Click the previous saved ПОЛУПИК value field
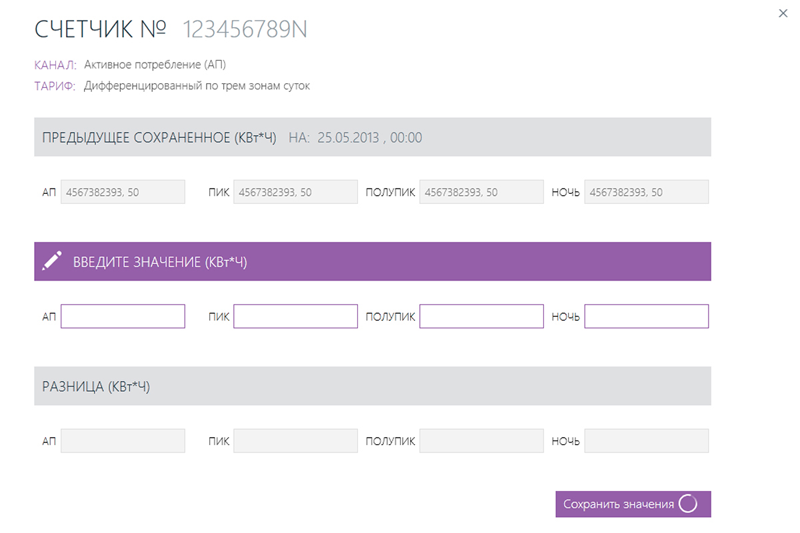The height and width of the screenshot is (533, 800). (481, 192)
